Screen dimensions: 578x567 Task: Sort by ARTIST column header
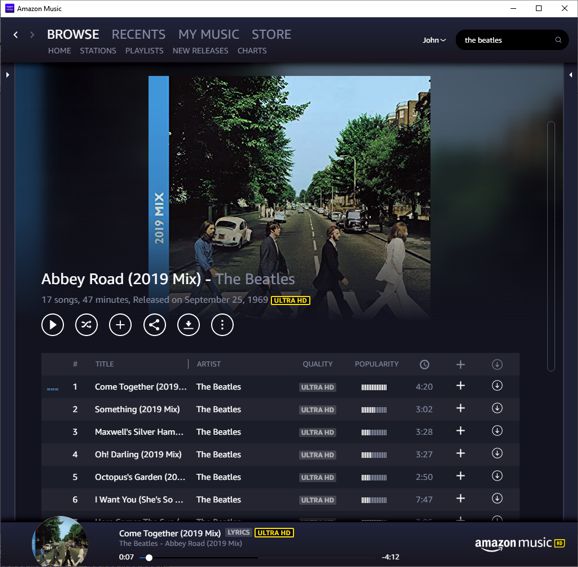click(209, 364)
